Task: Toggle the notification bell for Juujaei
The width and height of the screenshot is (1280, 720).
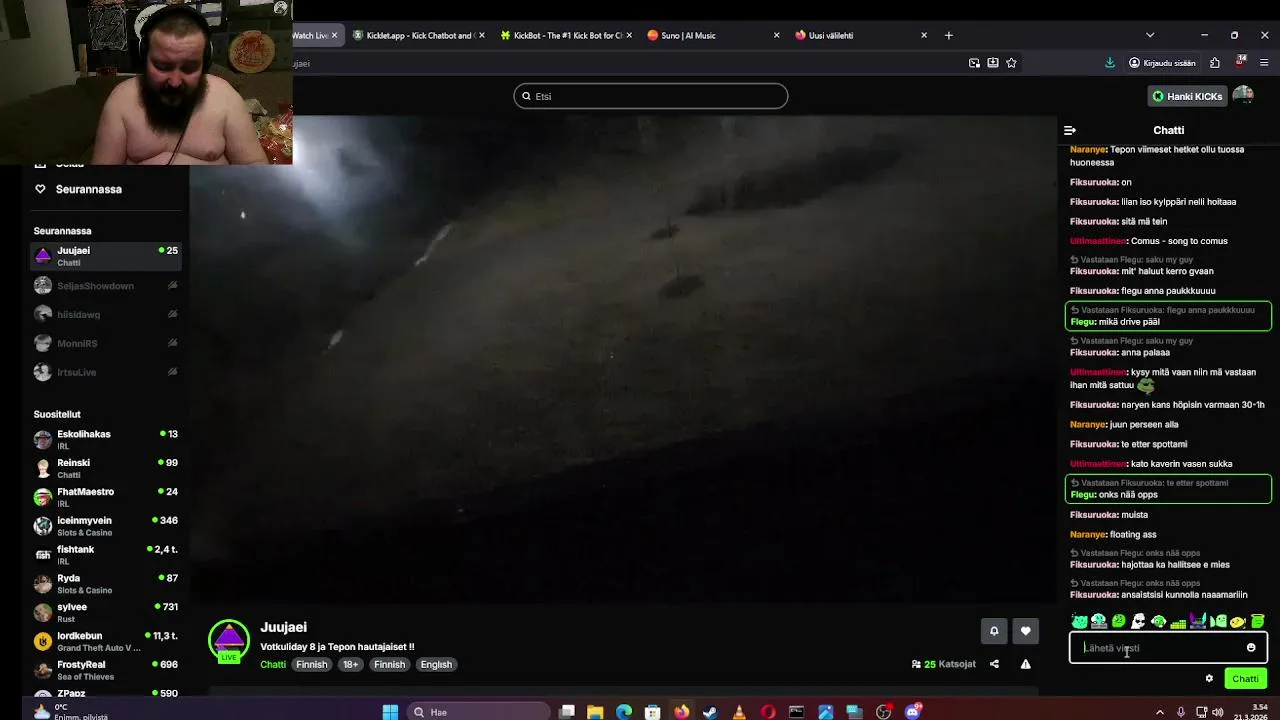Action: tap(994, 631)
